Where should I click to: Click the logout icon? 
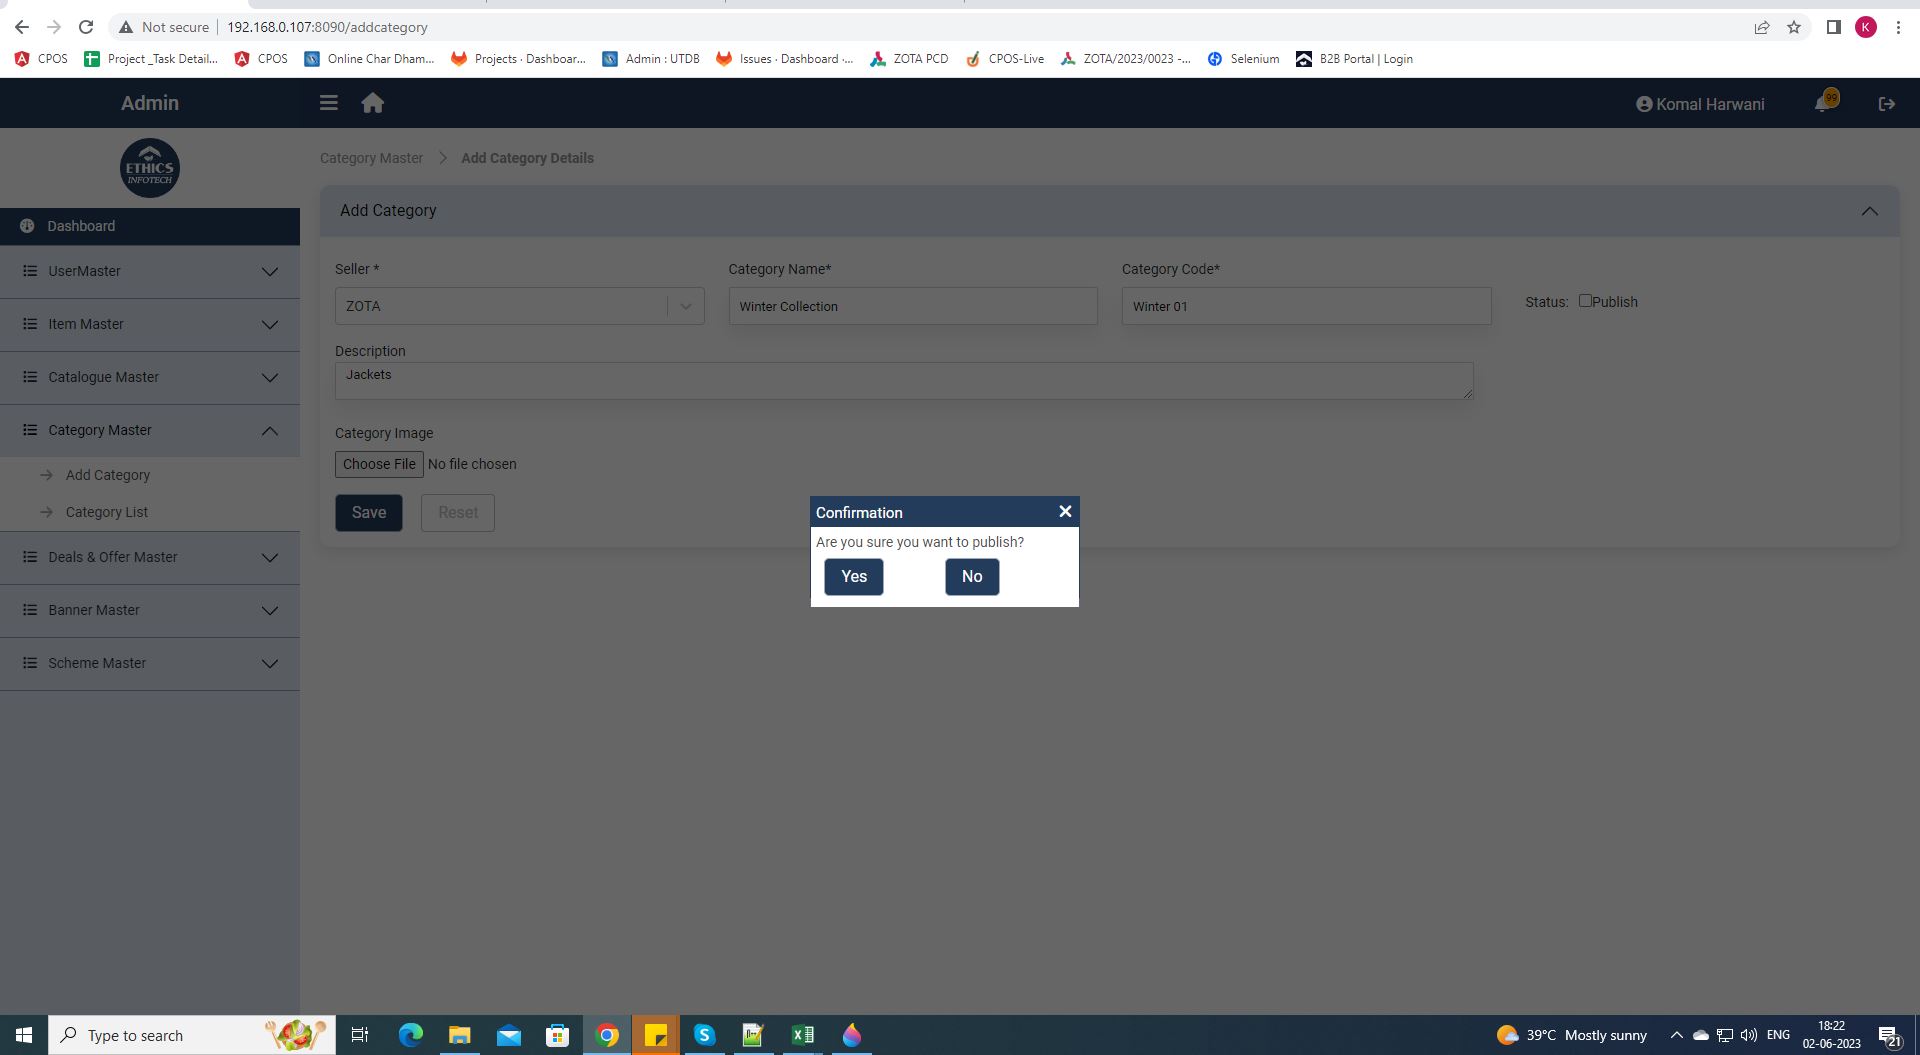pyautogui.click(x=1886, y=104)
